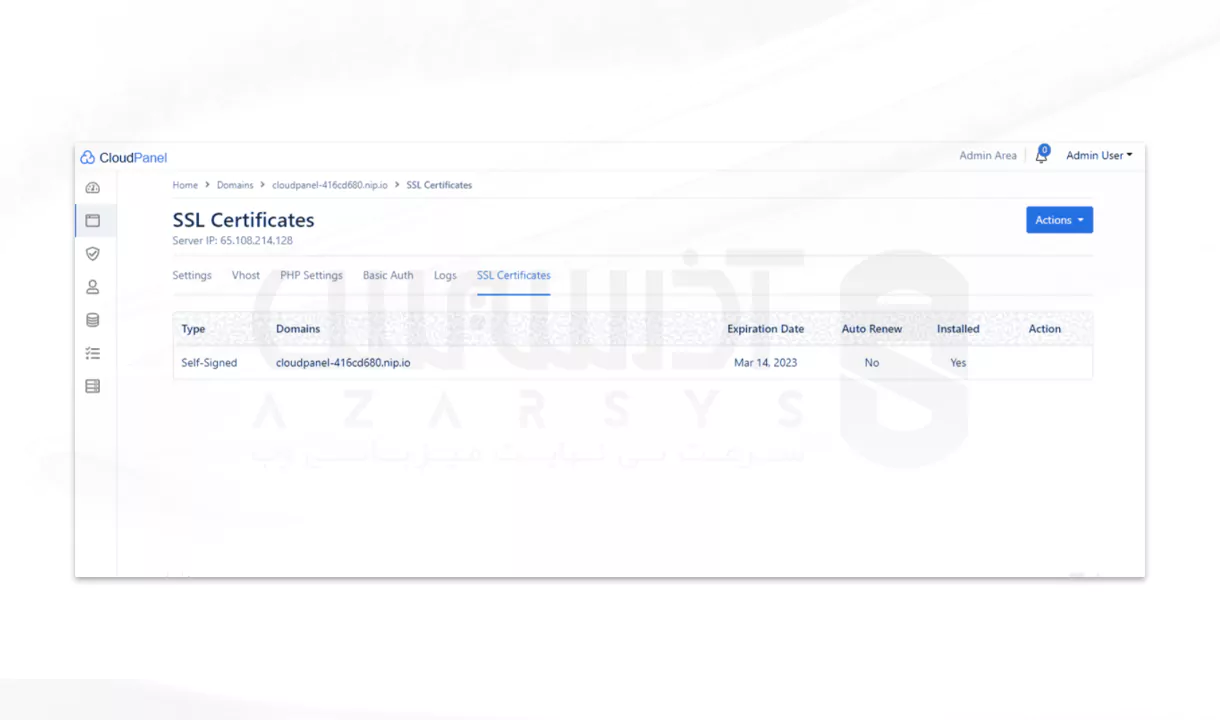Viewport: 1220px width, 720px height.
Task: Click the Installed Yes value
Action: [x=958, y=363]
